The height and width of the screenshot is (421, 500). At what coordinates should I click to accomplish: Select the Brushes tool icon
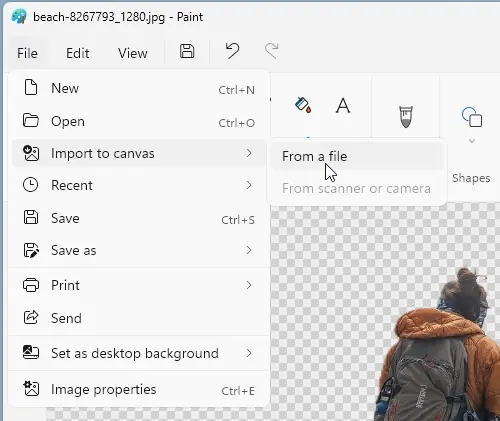click(x=406, y=116)
